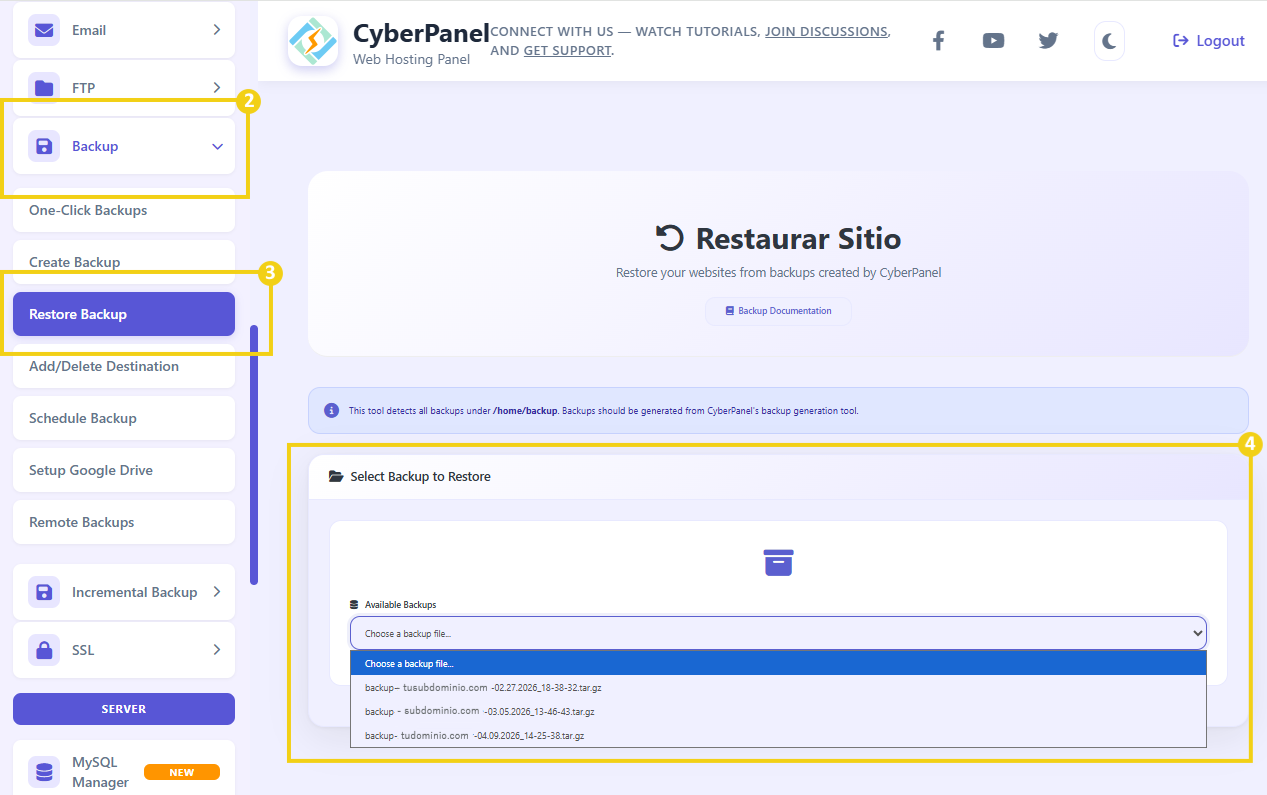Open One-Click Backups submenu item
Screen dimensions: 1267x795
124,210
